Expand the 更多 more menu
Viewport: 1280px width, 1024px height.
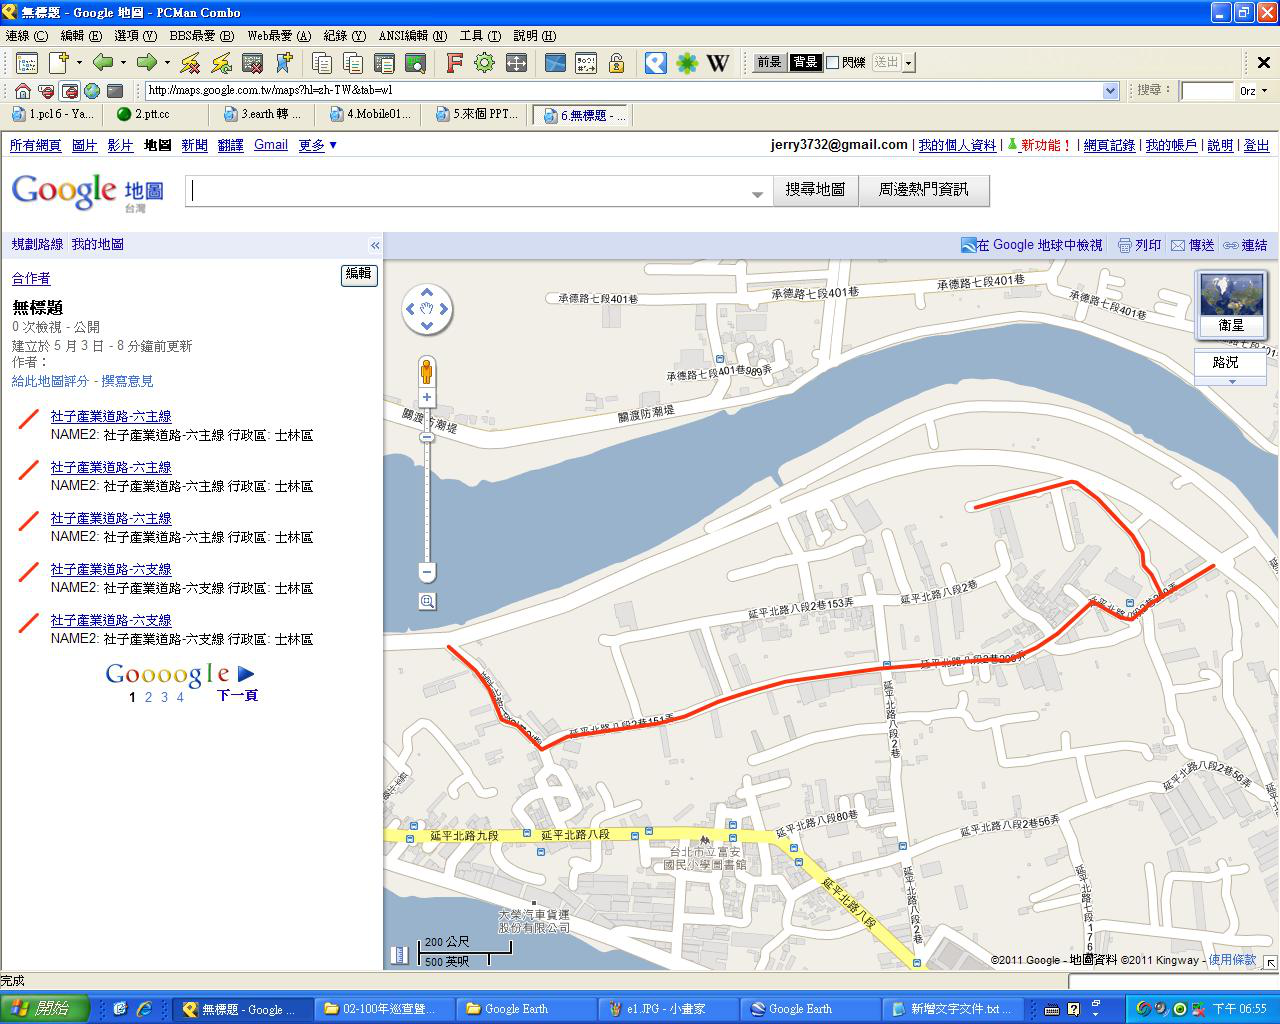(318, 145)
